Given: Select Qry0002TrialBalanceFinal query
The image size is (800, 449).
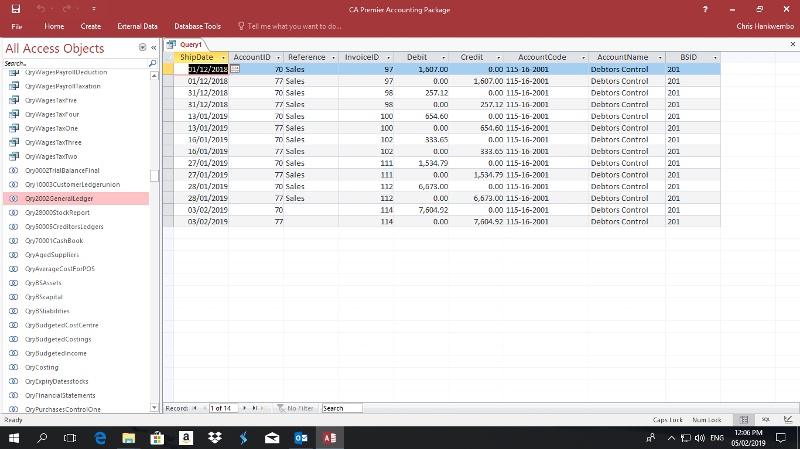Looking at the screenshot, I should 62,170.
